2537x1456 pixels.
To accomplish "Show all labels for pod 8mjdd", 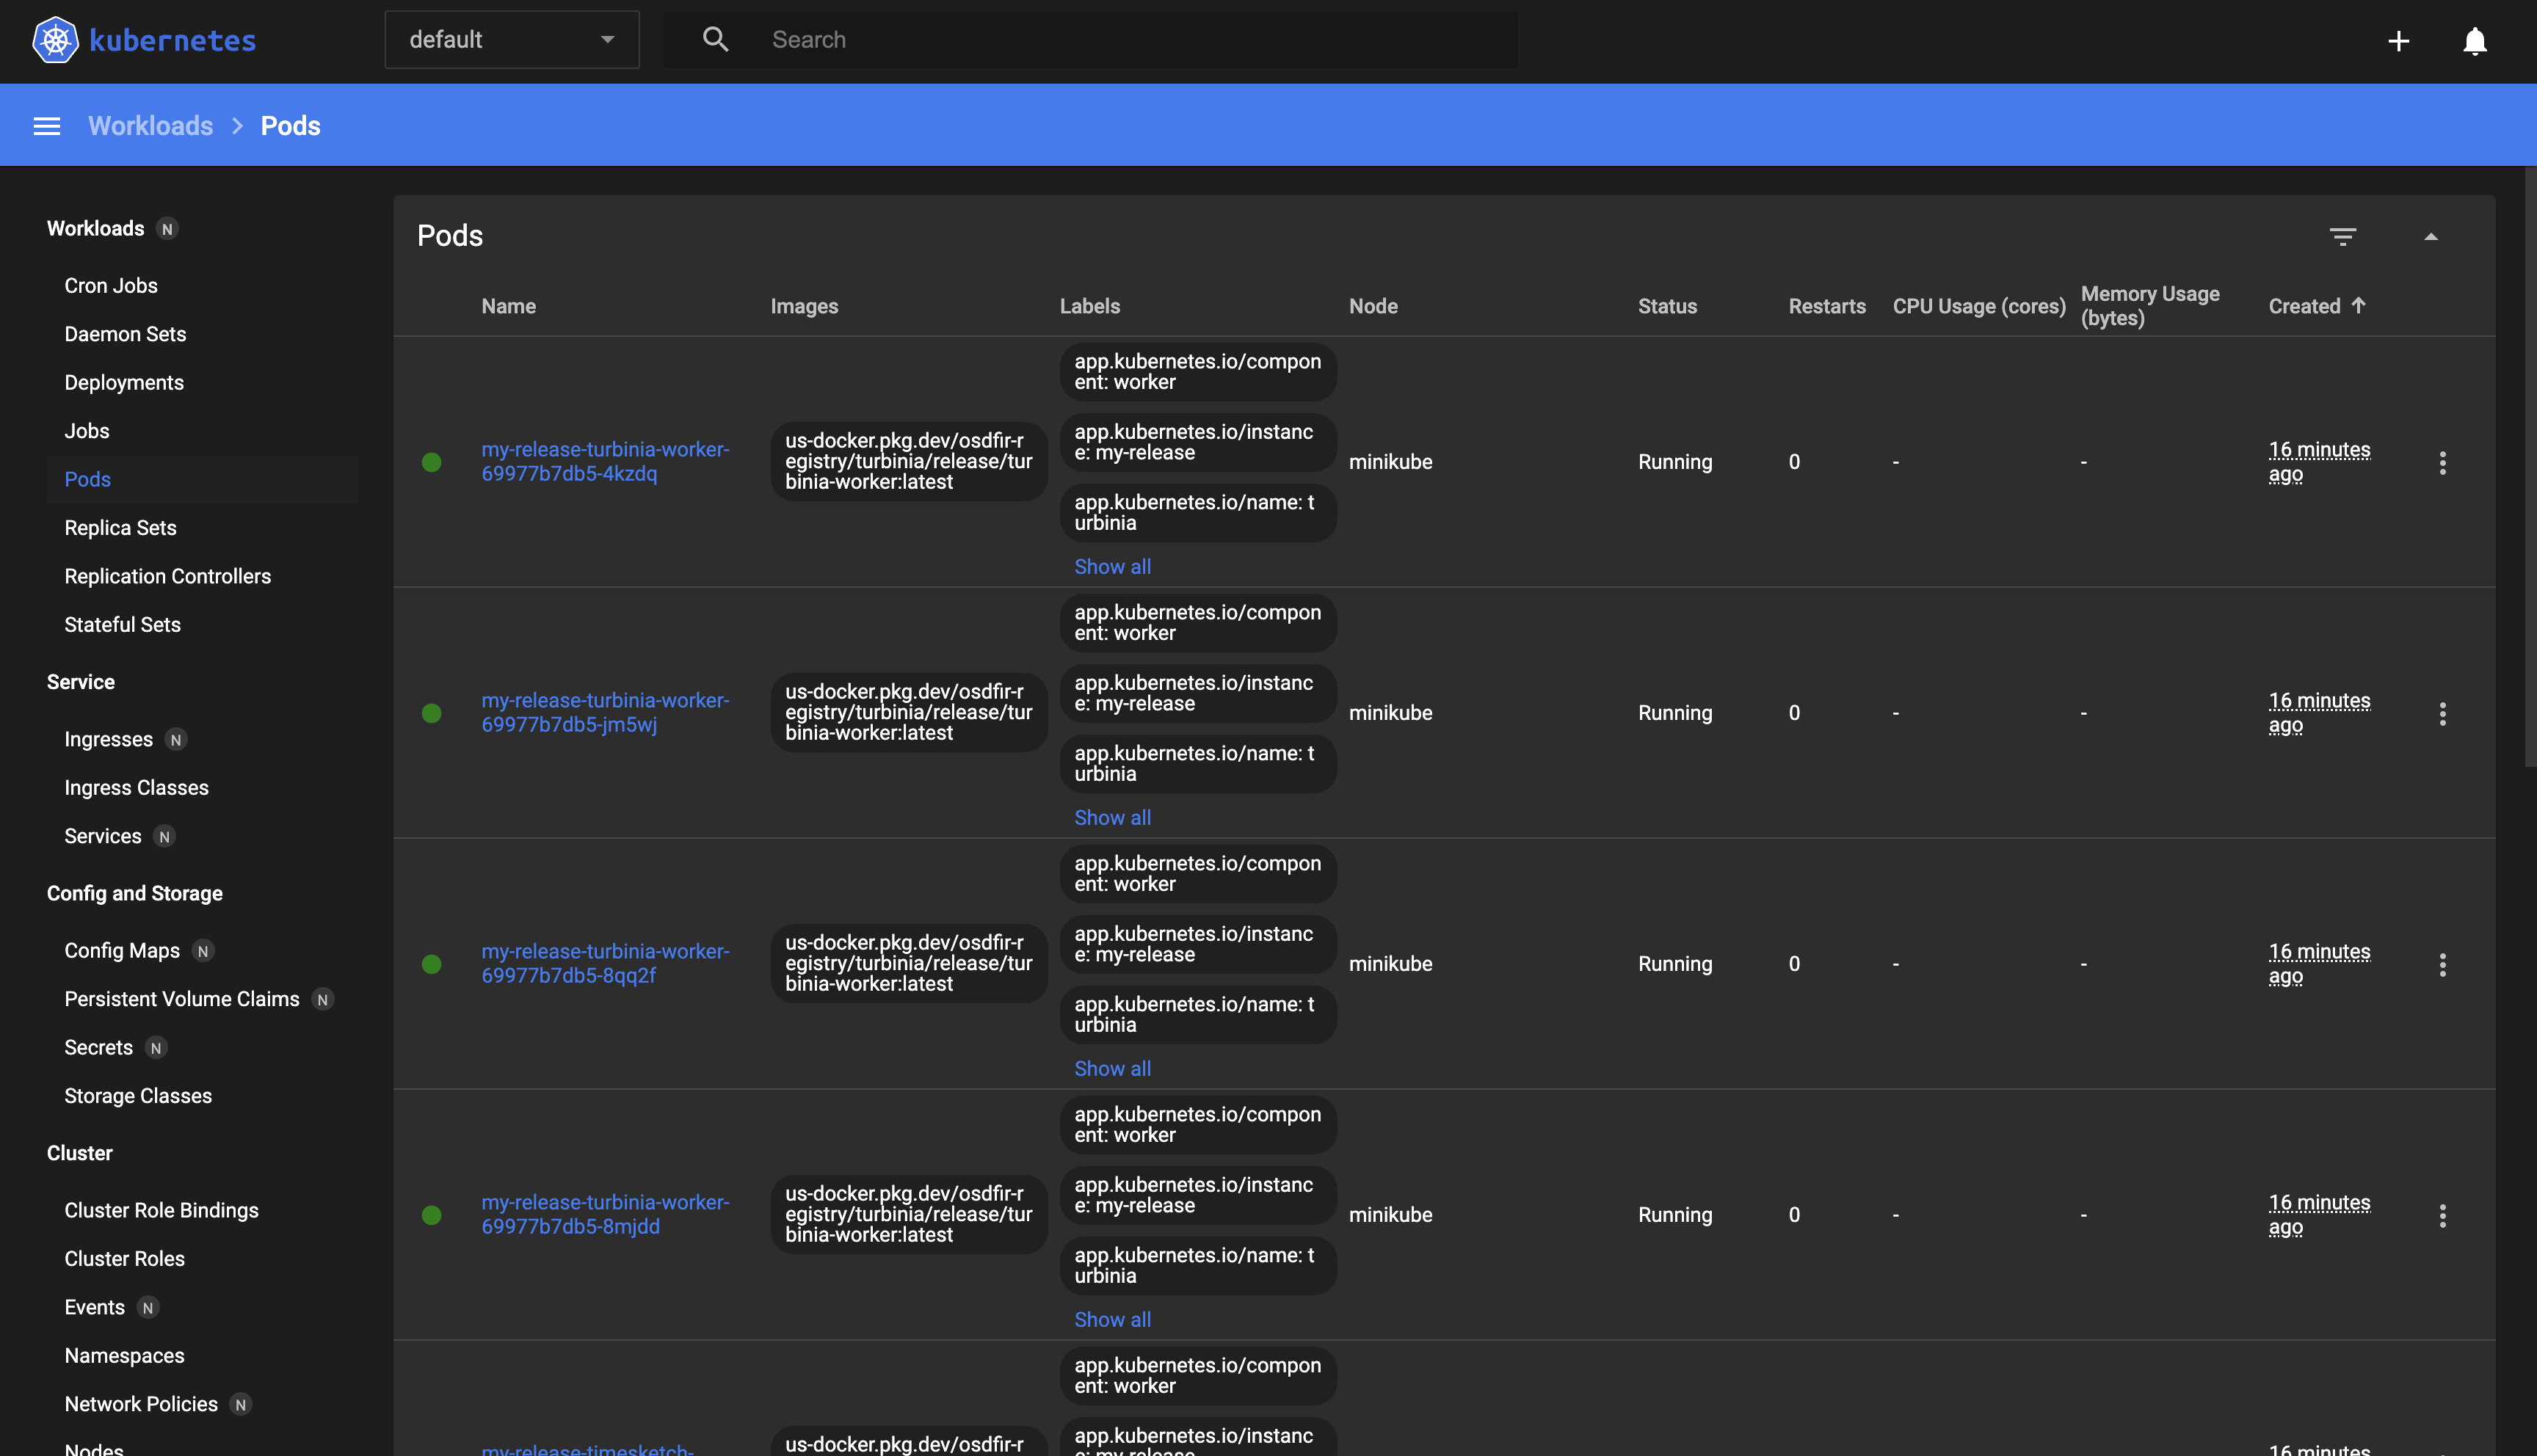I will tap(1112, 1320).
